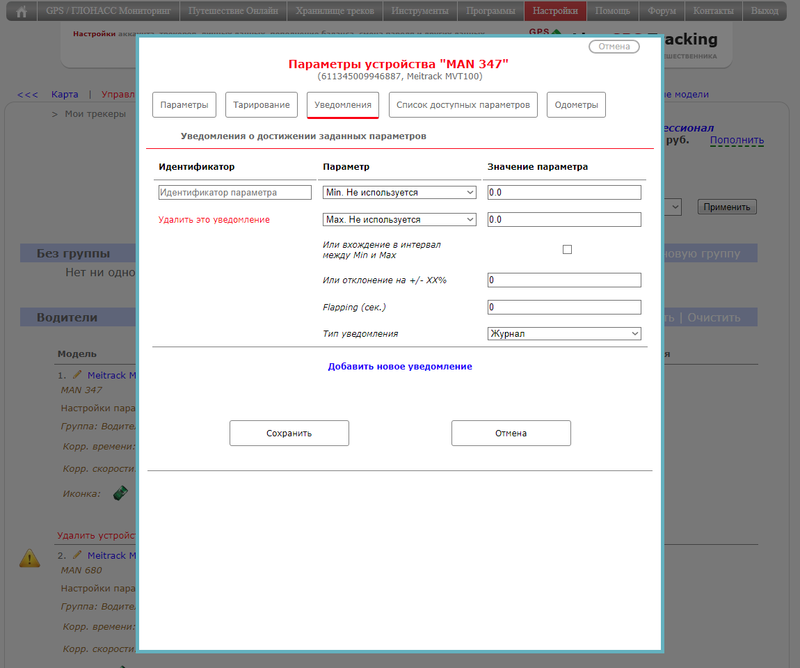This screenshot has height=668, width=800.
Task: Expand the 'Max. Не используется' dropdown
Action: click(x=399, y=219)
